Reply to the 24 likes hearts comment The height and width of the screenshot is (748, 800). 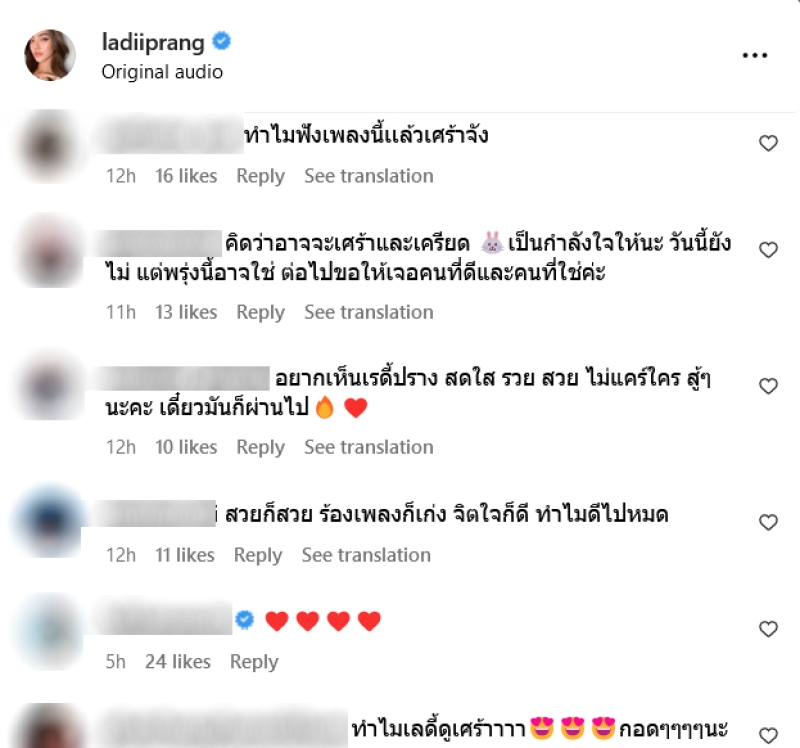pos(254,662)
